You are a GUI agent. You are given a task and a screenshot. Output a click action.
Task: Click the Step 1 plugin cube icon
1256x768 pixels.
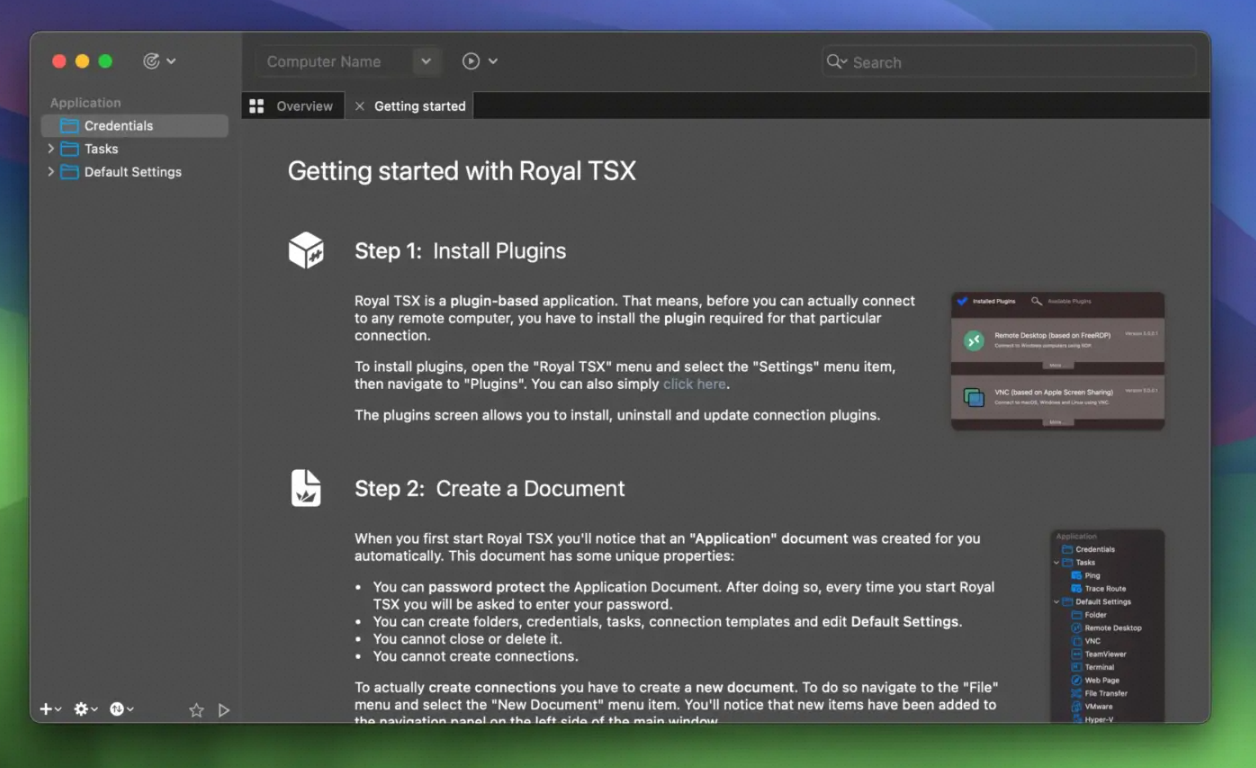click(x=306, y=250)
